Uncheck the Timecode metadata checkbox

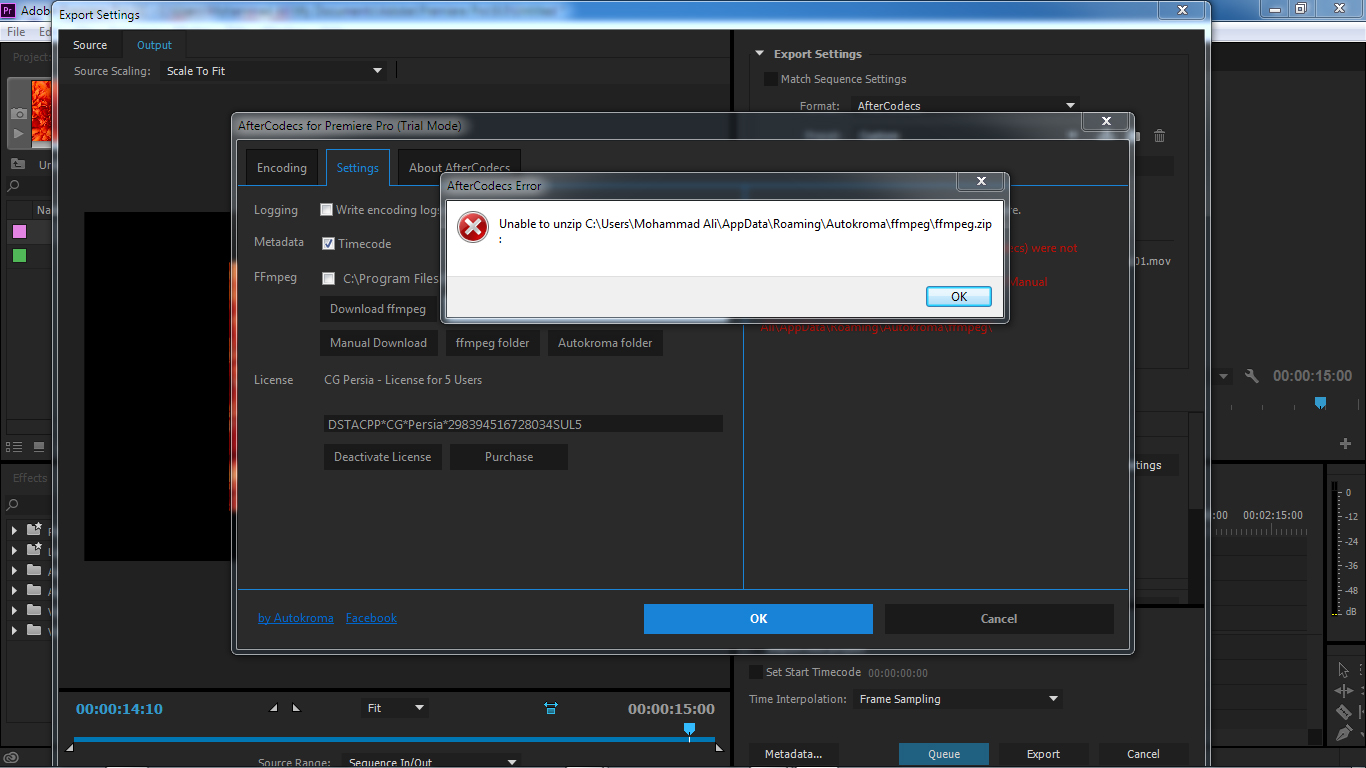[328, 243]
